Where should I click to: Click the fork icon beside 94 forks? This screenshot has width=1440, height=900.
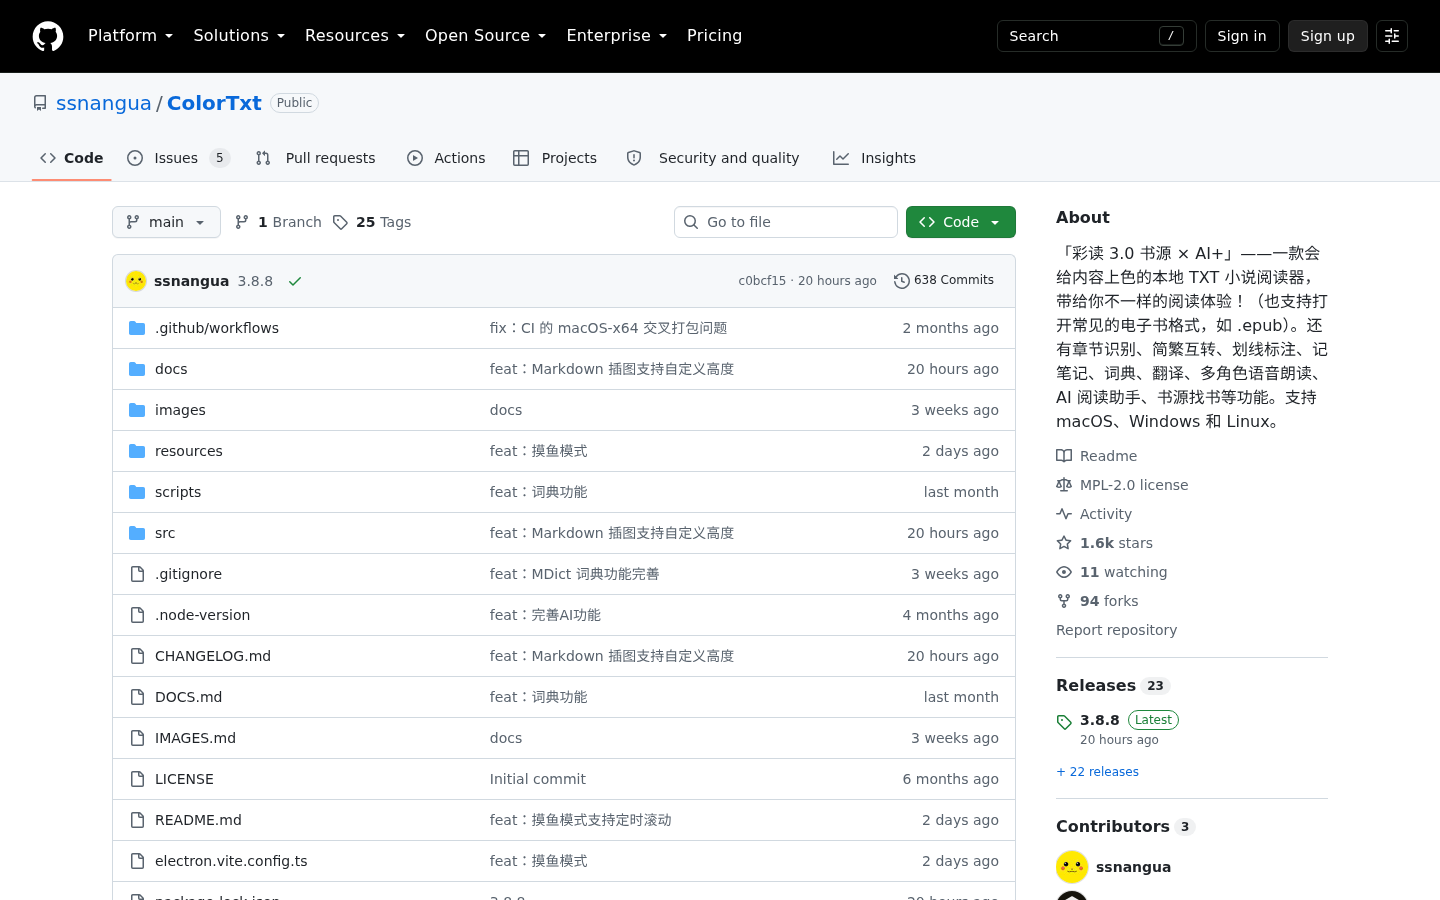tap(1064, 601)
